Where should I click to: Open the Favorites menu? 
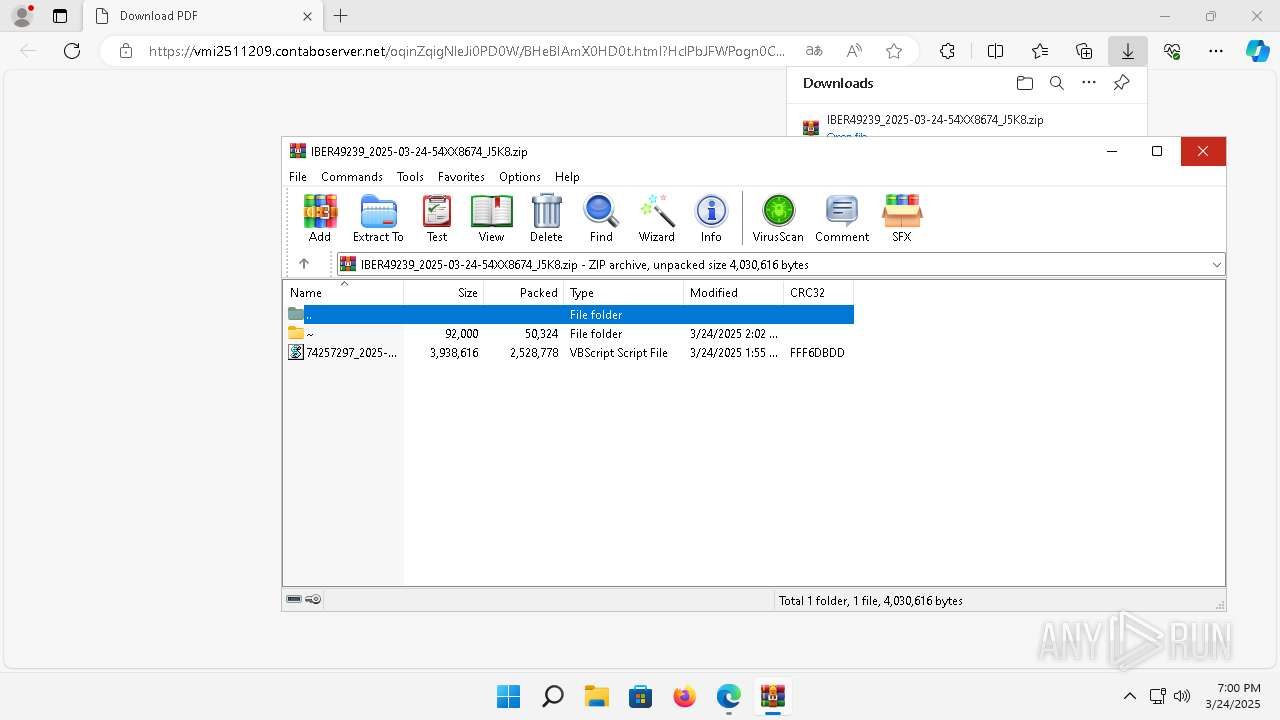461,176
